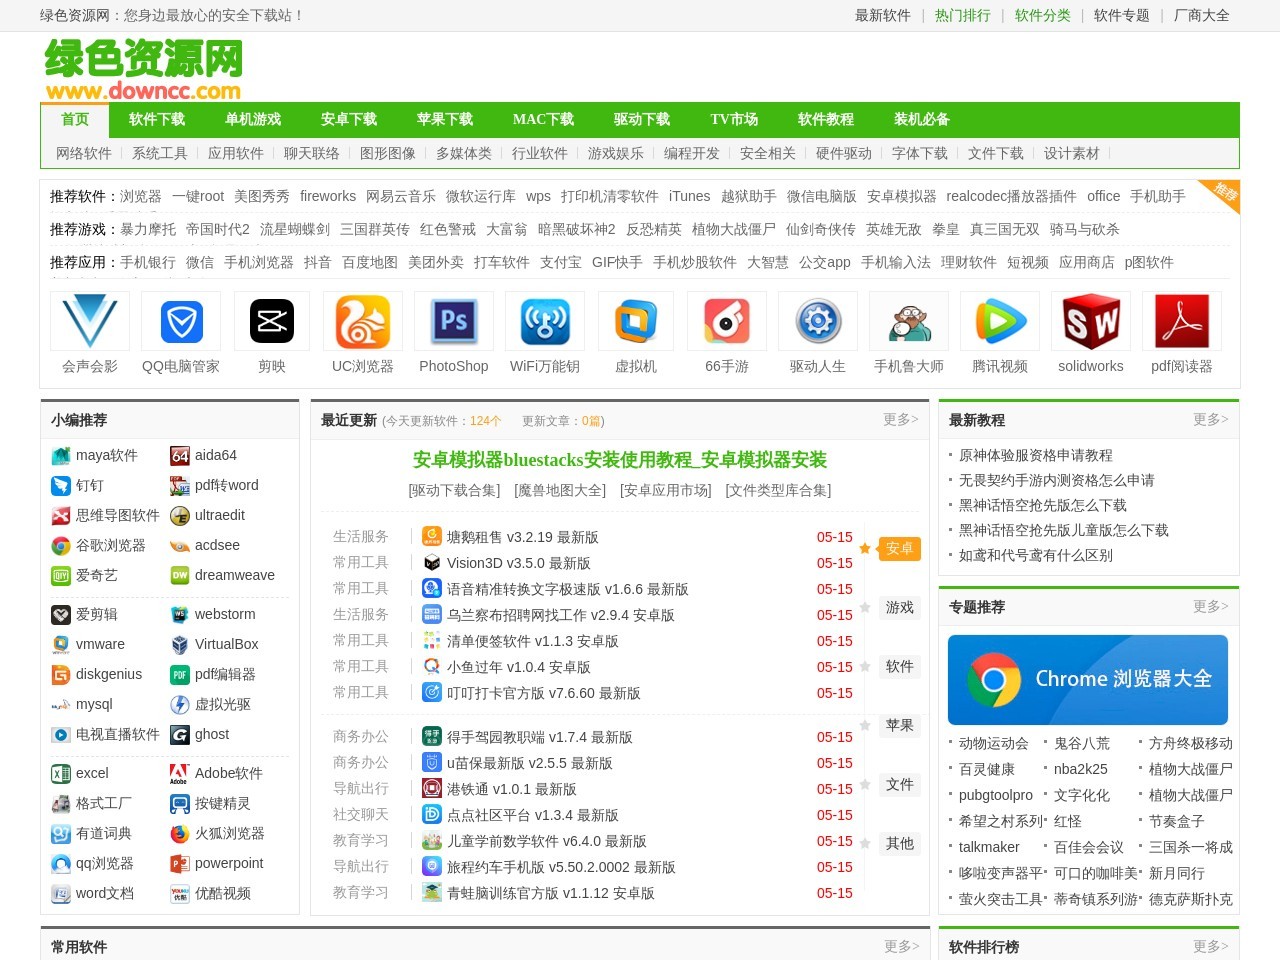This screenshot has width=1280, height=960.
Task: Click the maya软件 icon in 小编推荐
Action: [x=61, y=456]
